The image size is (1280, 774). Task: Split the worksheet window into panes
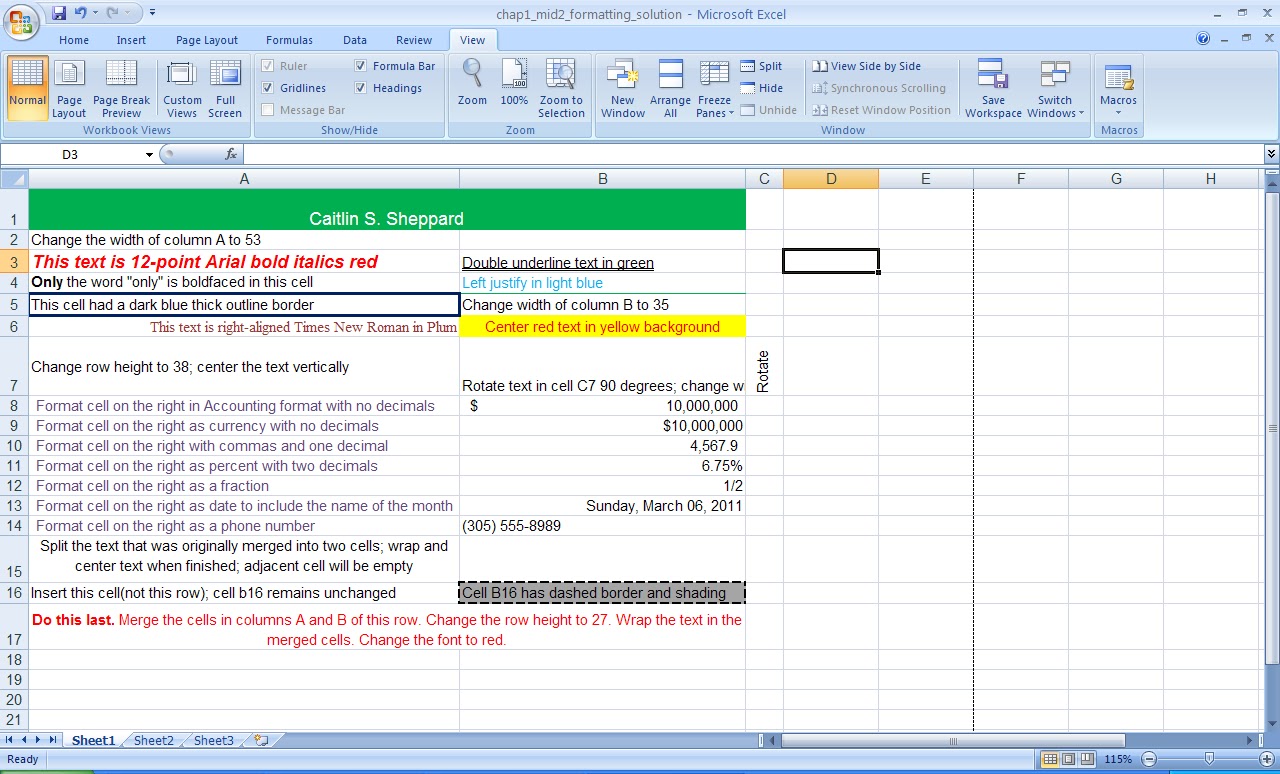pos(762,66)
